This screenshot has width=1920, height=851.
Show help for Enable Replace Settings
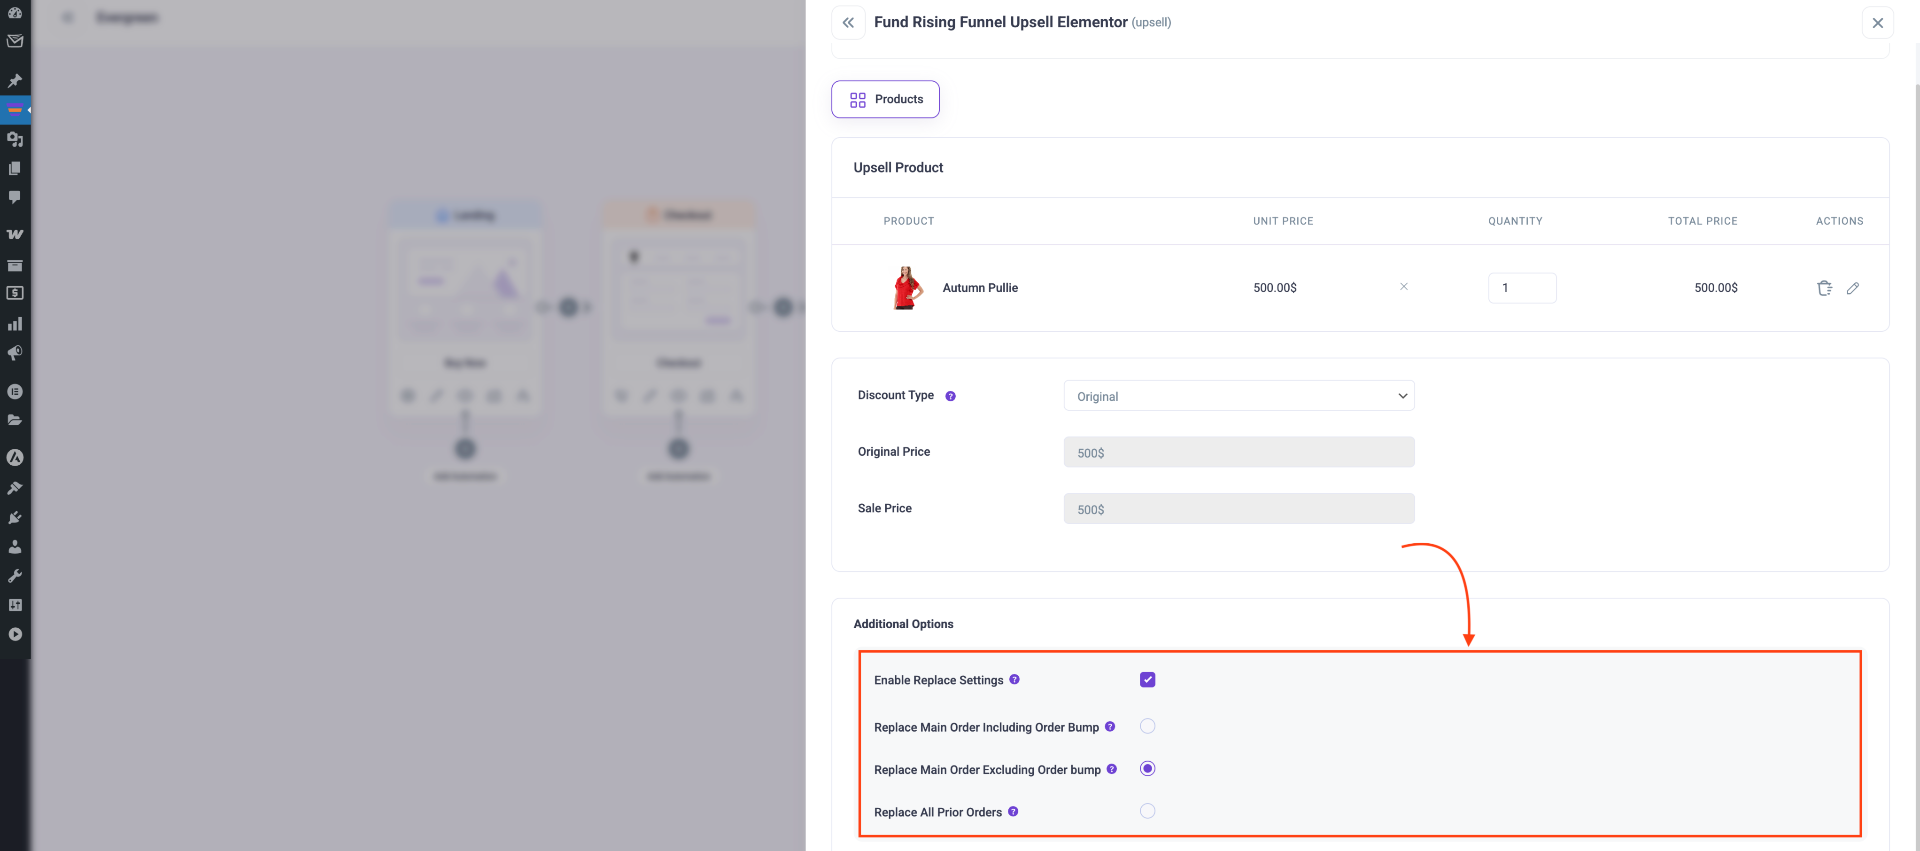pos(1014,680)
